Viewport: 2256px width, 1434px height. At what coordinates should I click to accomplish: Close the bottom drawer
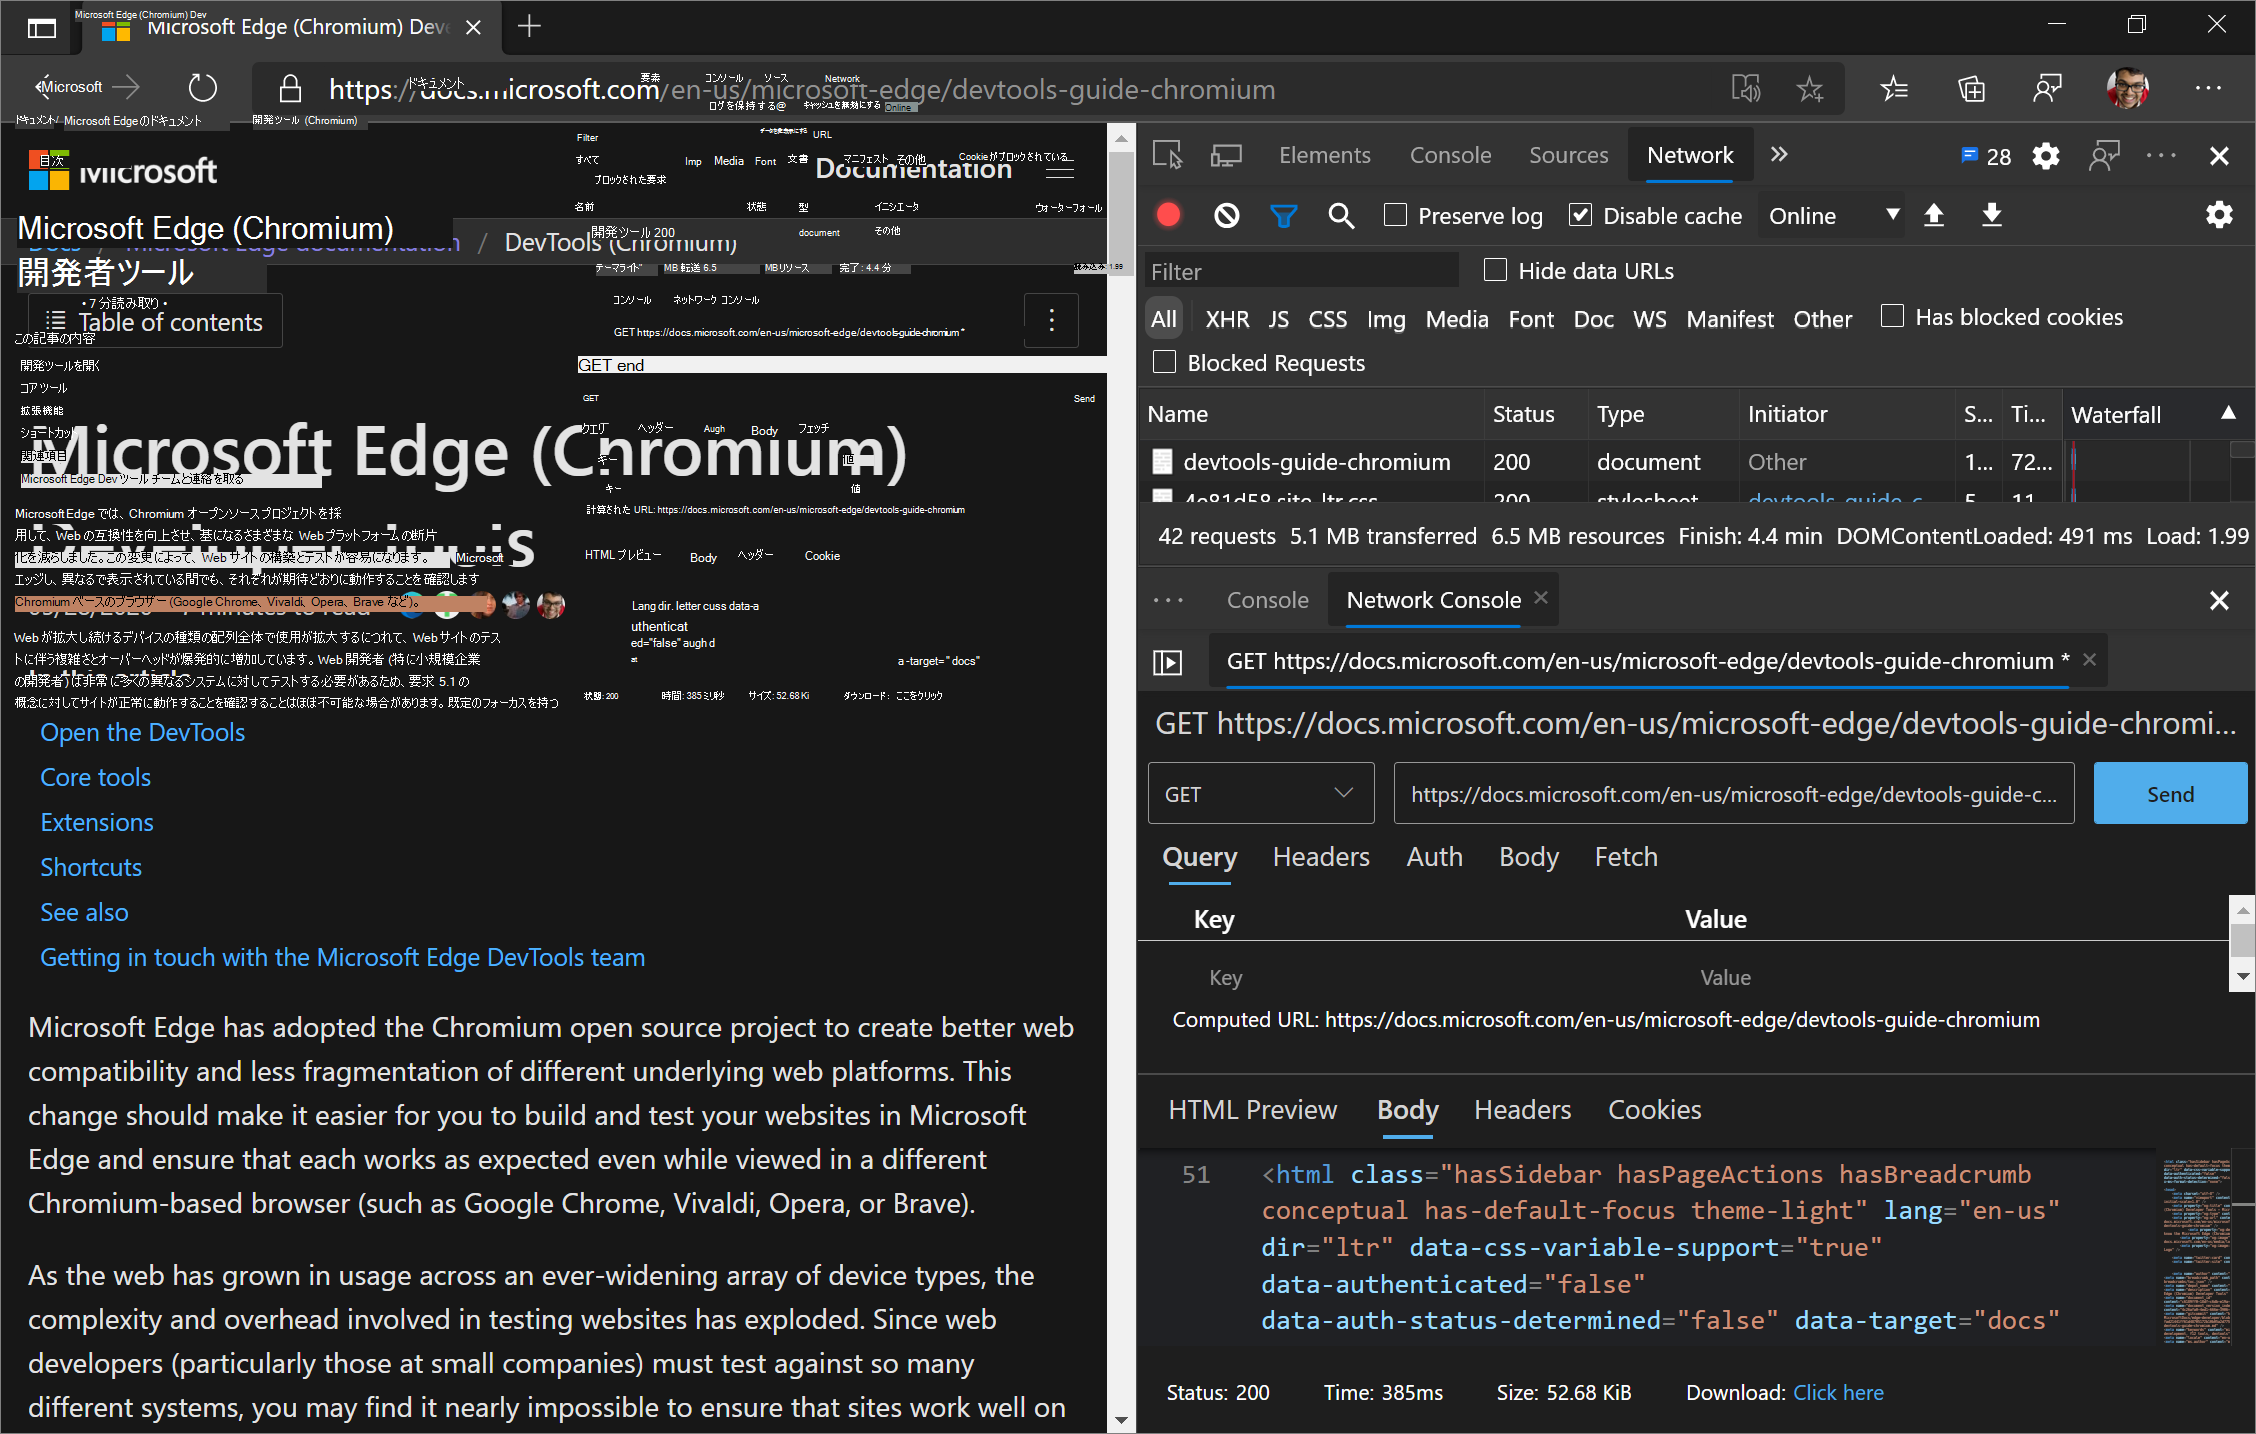[2219, 600]
